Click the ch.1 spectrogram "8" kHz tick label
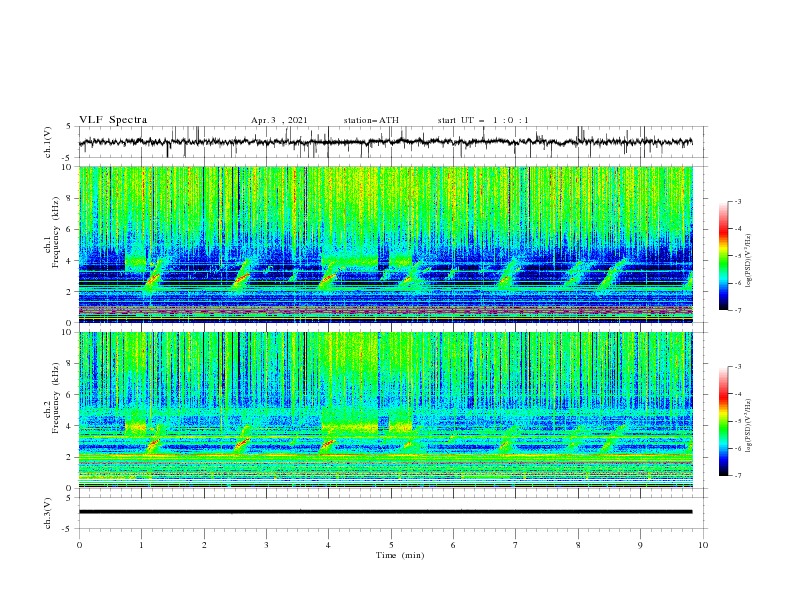 click(71, 198)
